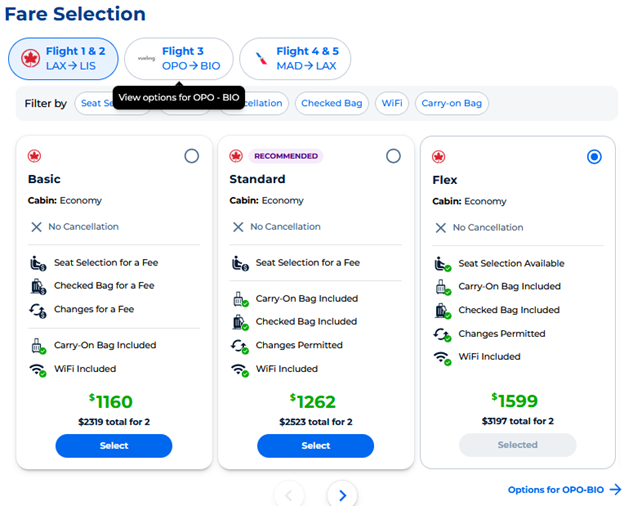Screen dimensions: 624x506
Task: Choose the Standard fare radio button
Action: click(x=393, y=156)
